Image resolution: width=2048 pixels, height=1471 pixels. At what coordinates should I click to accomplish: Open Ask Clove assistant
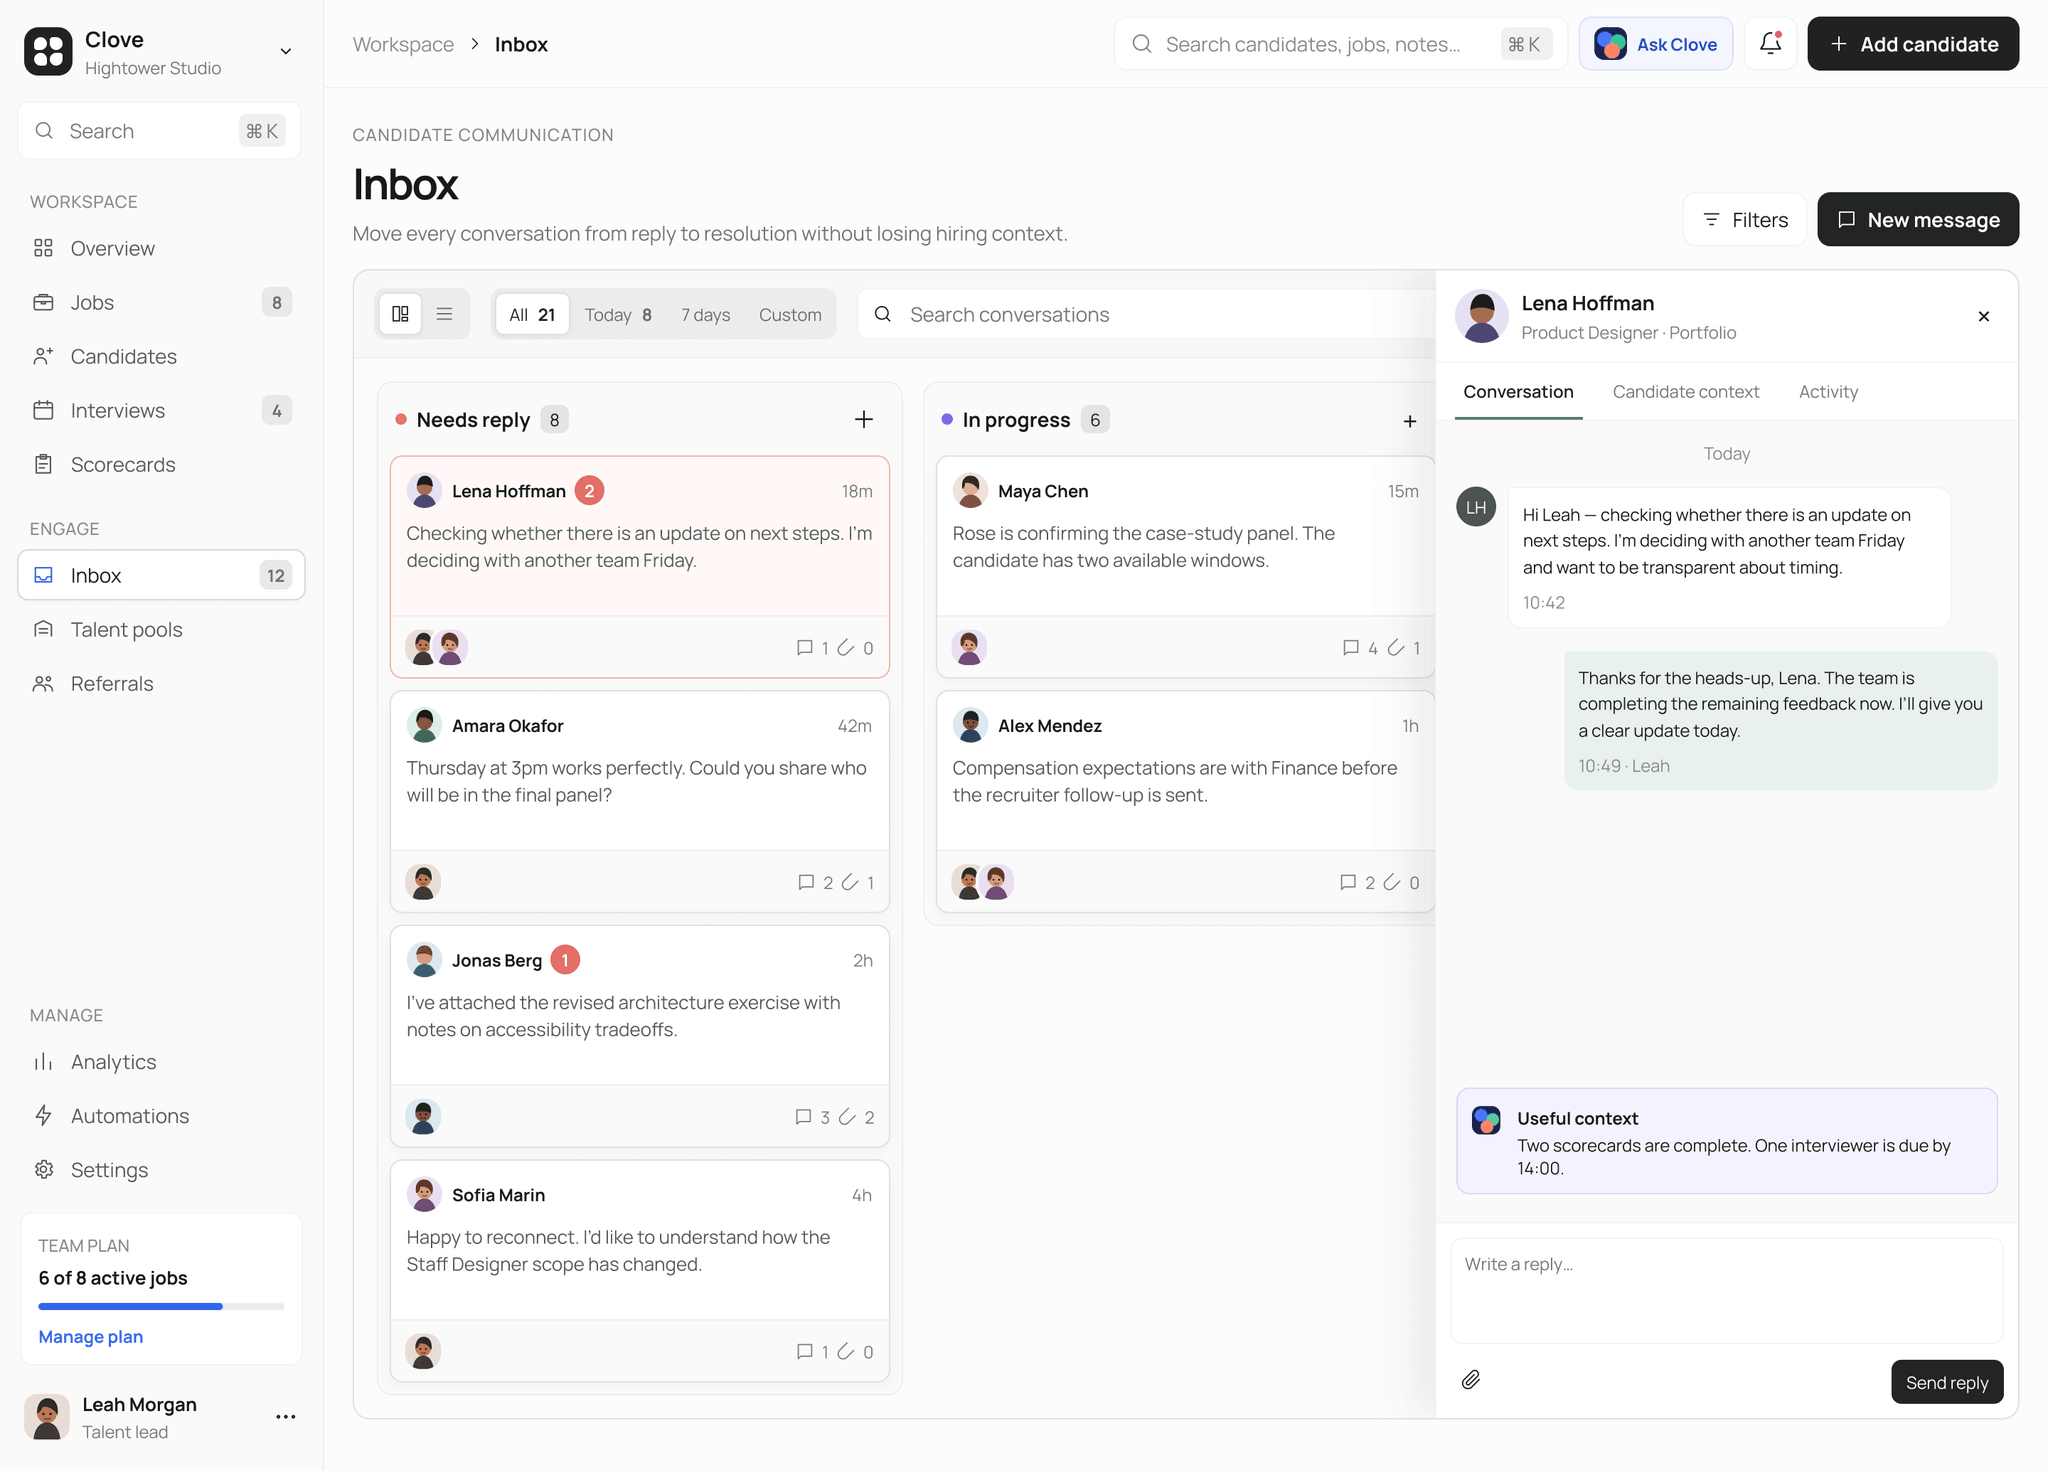click(x=1655, y=44)
